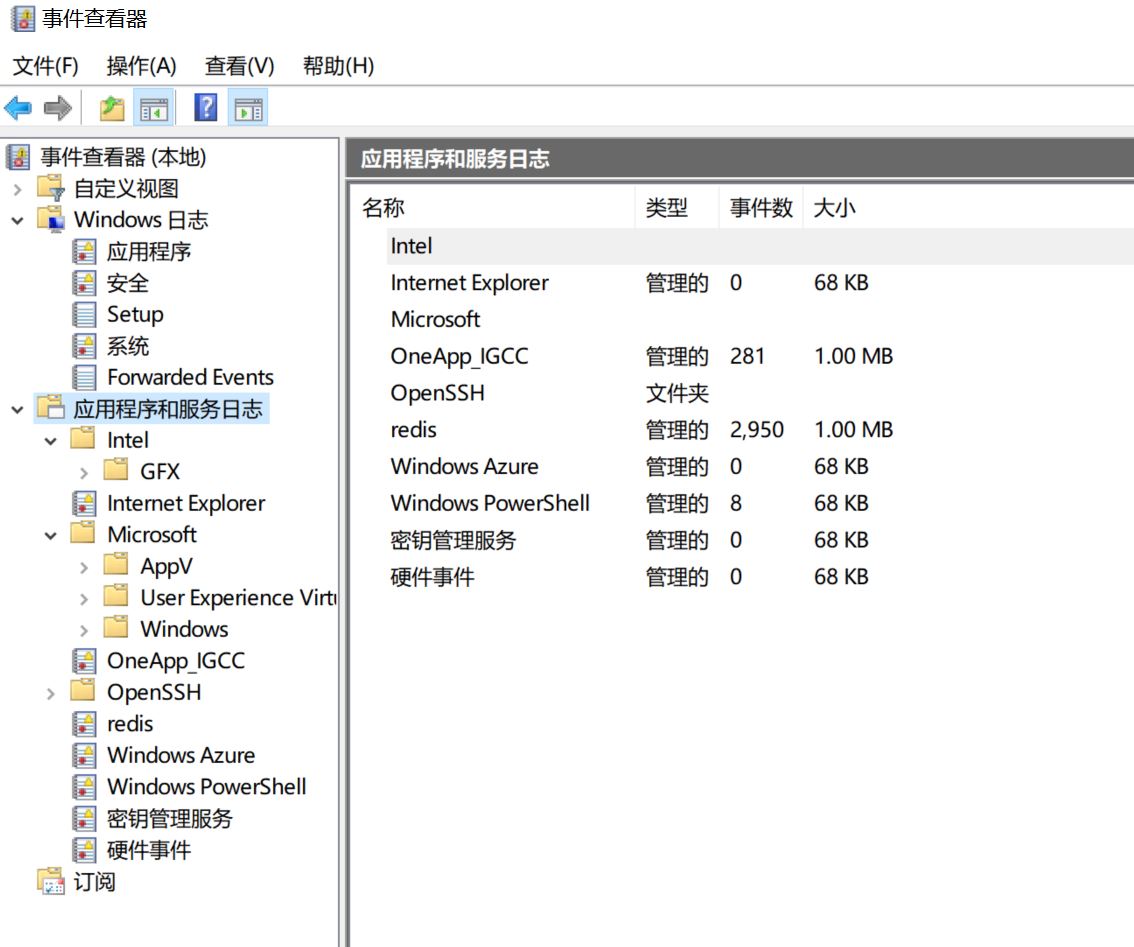Image resolution: width=1134 pixels, height=947 pixels.
Task: Sort list by 事件数 column header
Action: tap(761, 208)
